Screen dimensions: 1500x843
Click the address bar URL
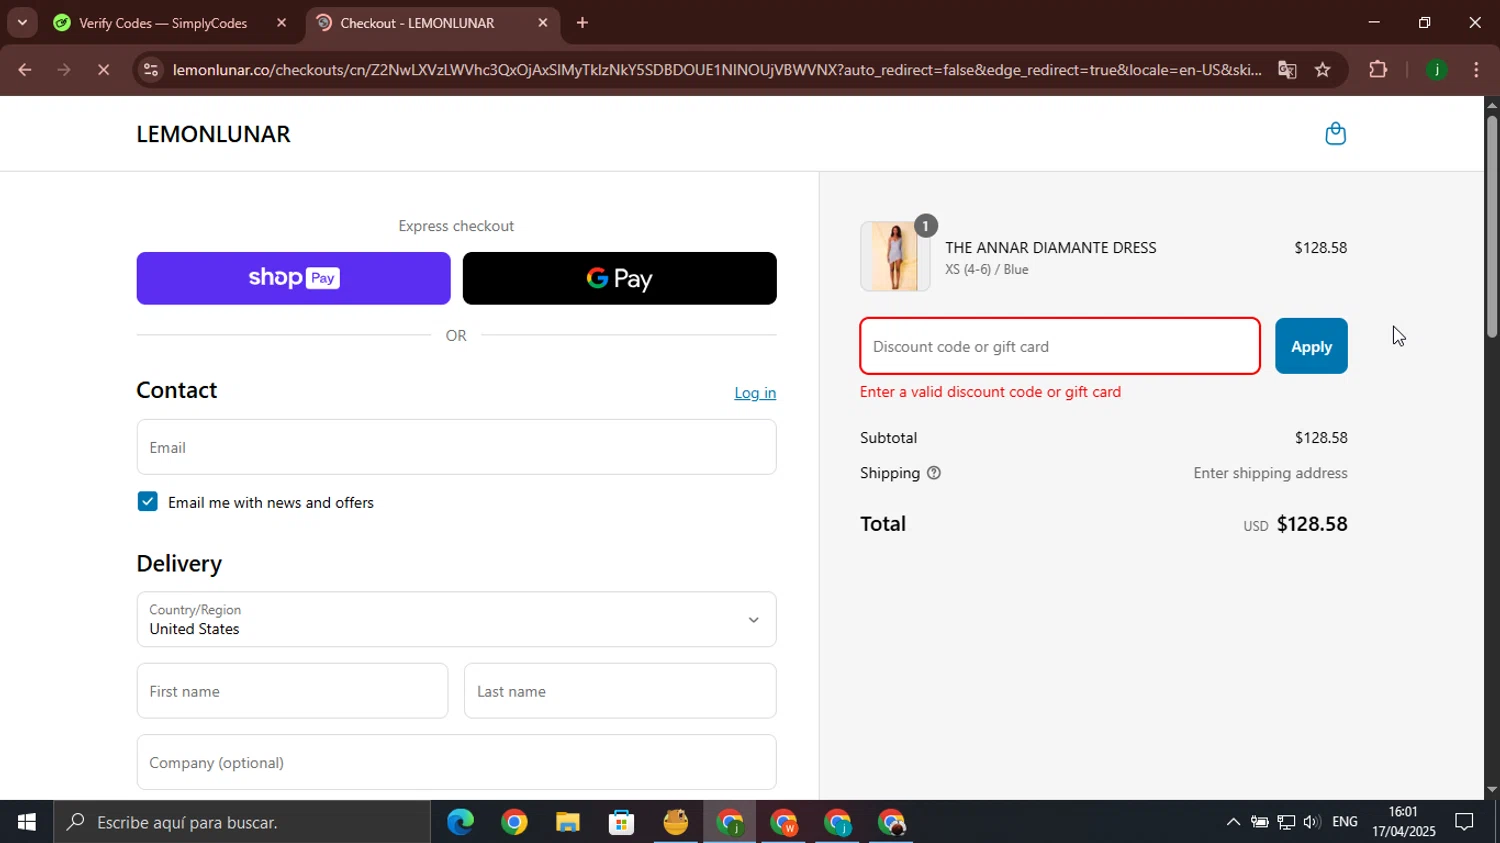point(716,70)
